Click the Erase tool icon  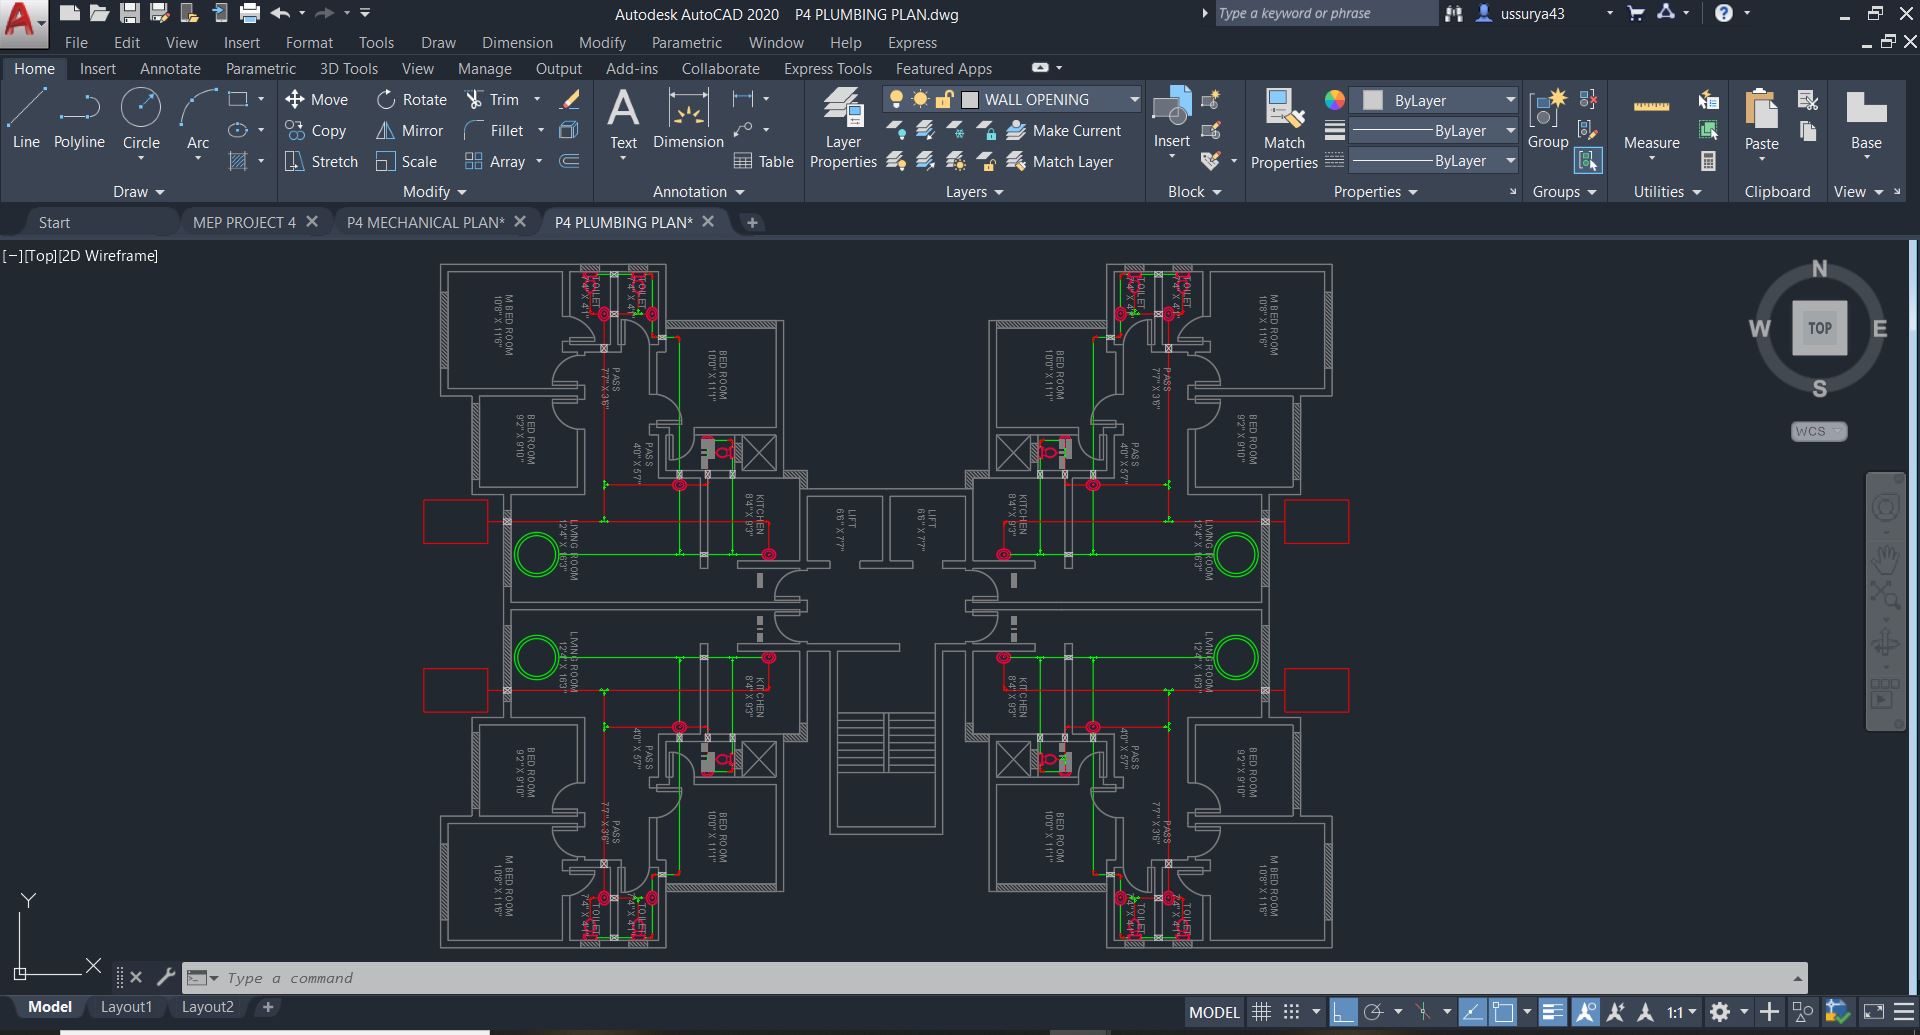(x=570, y=100)
